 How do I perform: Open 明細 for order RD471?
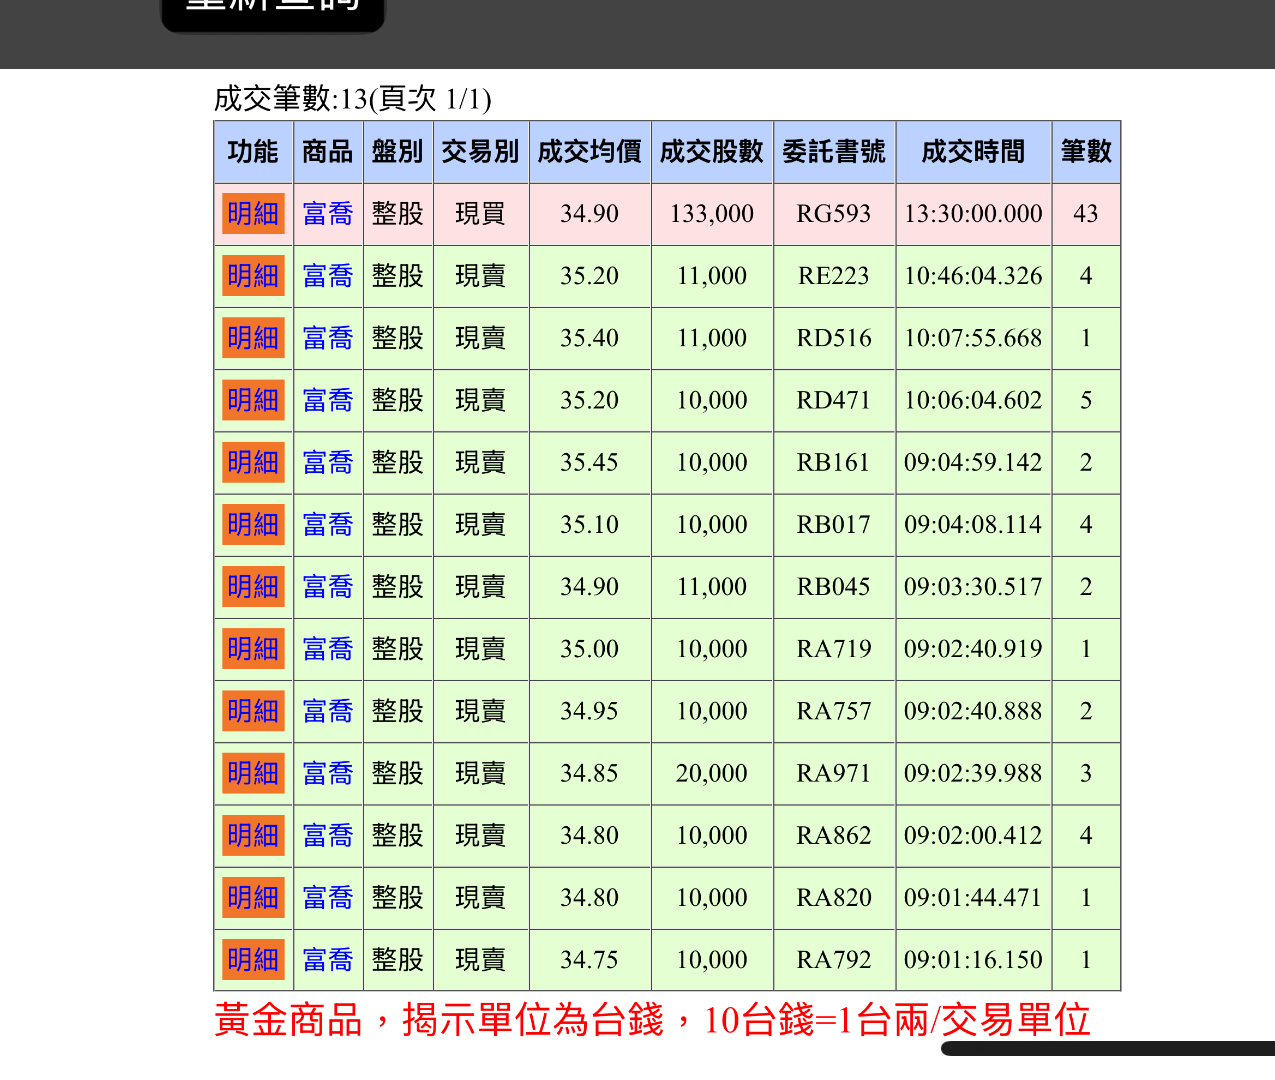(x=253, y=400)
